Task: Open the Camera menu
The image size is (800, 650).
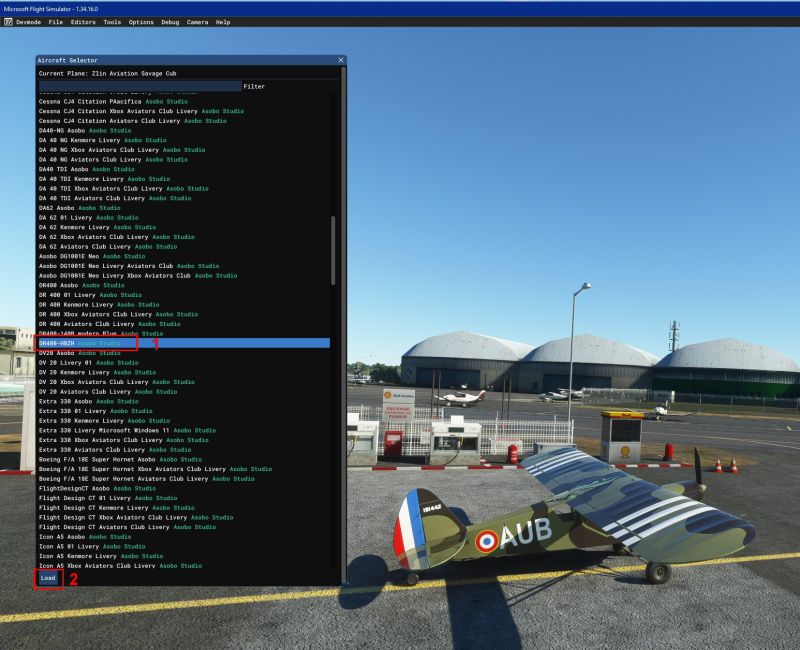Action: pos(197,22)
